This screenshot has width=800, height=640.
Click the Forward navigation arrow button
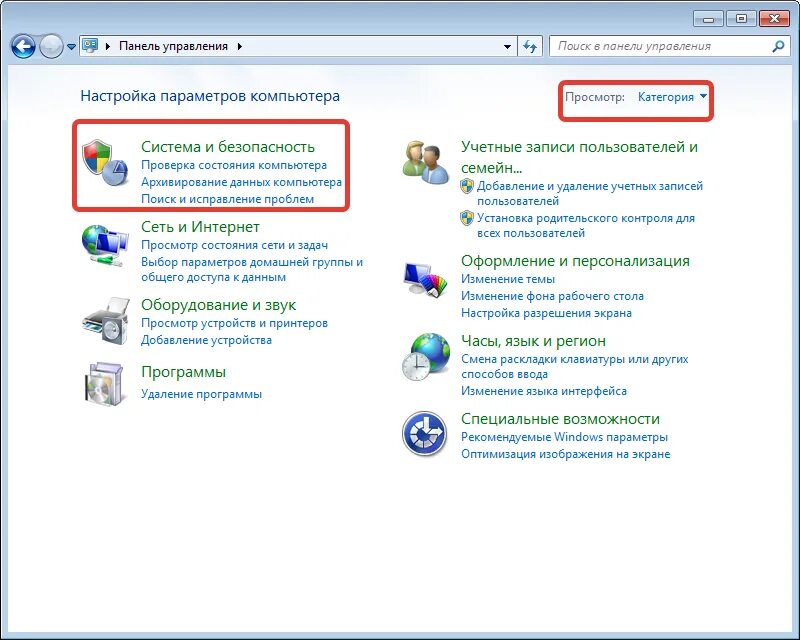pyautogui.click(x=51, y=46)
